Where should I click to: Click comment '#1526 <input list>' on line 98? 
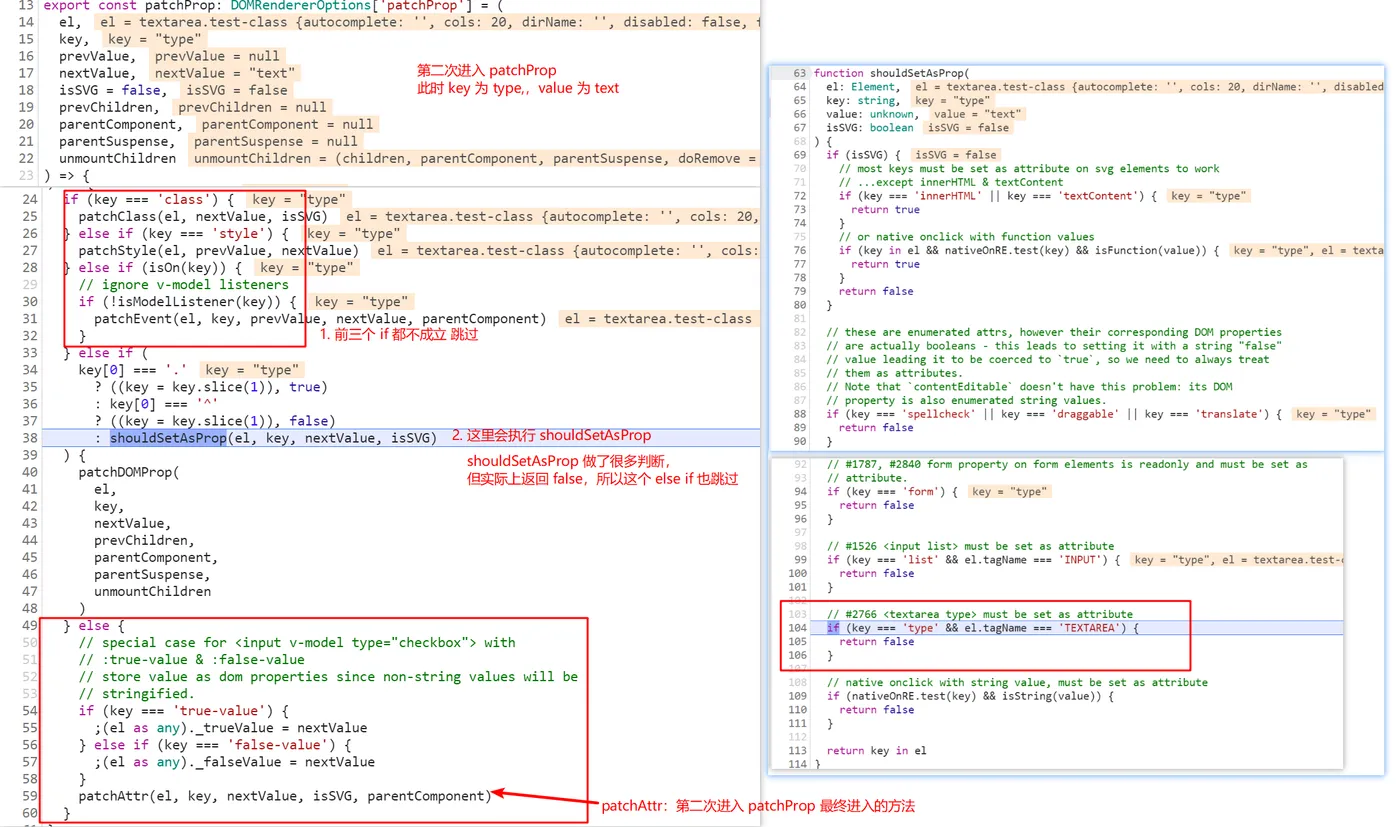tap(970, 546)
